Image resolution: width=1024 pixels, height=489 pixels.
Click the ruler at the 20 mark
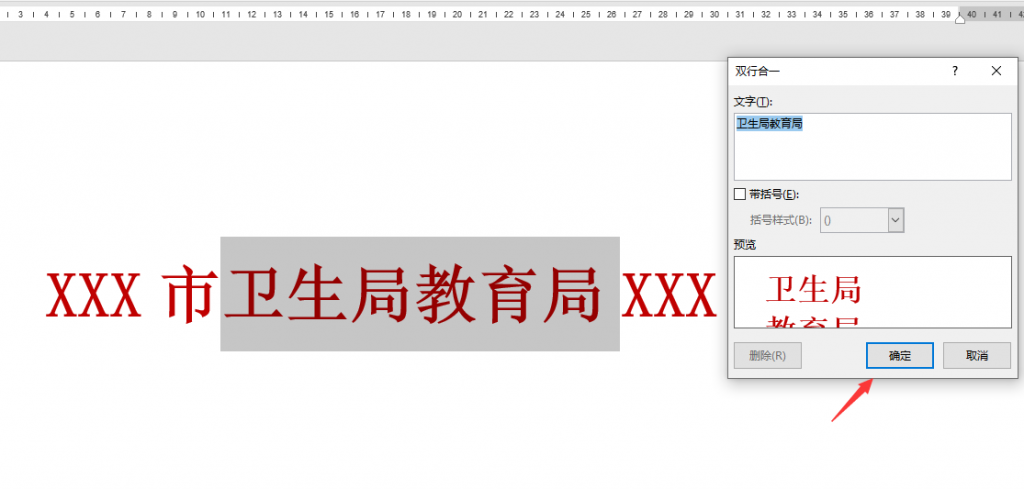[456, 15]
